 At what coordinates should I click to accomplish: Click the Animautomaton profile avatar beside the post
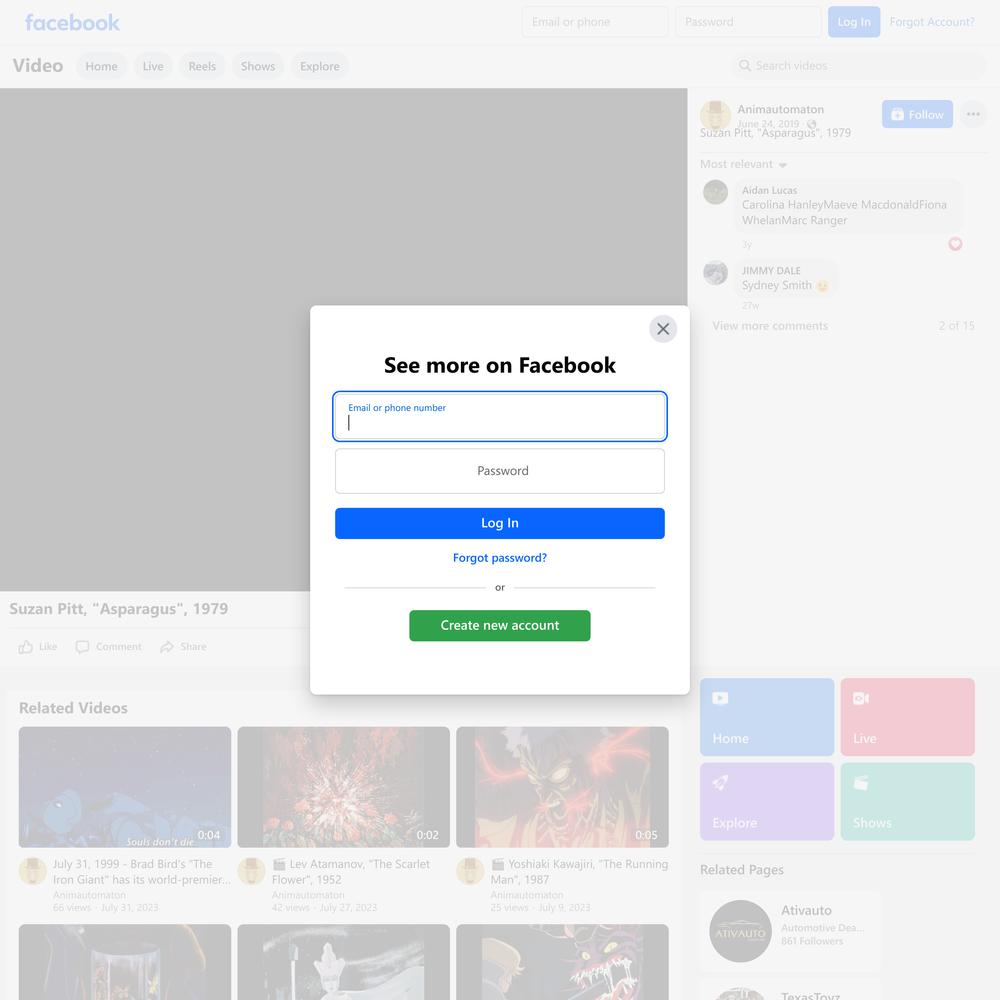point(715,115)
